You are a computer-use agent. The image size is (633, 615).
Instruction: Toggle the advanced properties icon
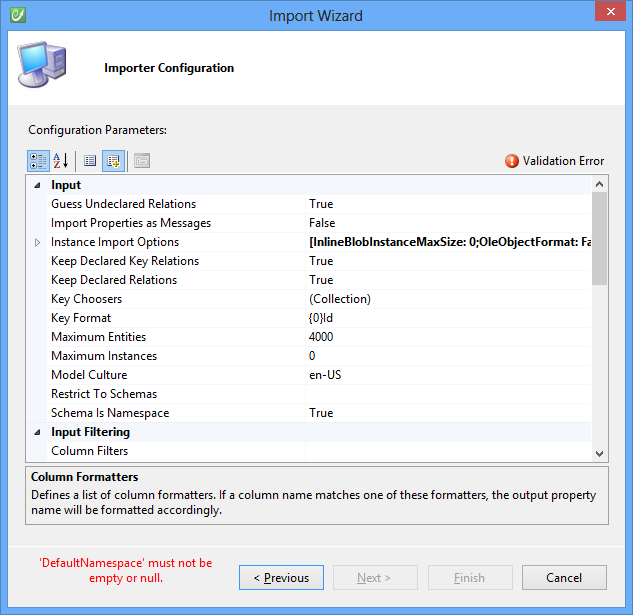(x=112, y=161)
